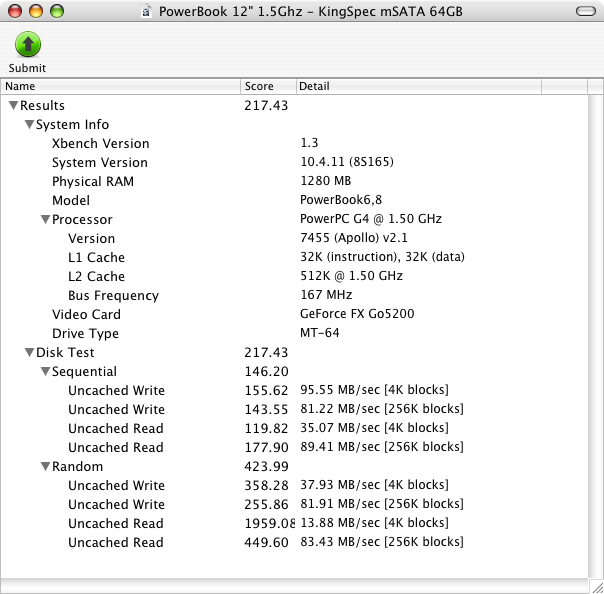Click the 1280 MB value
Screen dimensions: 604x594
(326, 180)
